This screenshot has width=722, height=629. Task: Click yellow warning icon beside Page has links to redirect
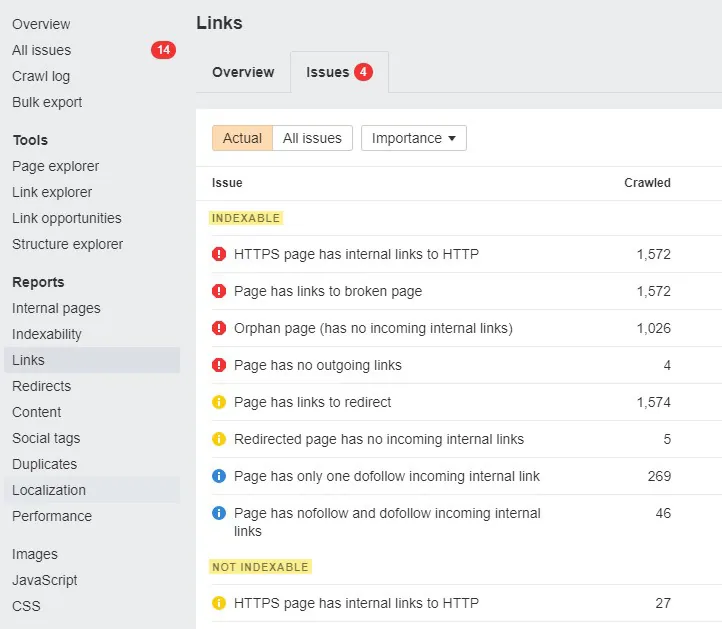pos(219,402)
